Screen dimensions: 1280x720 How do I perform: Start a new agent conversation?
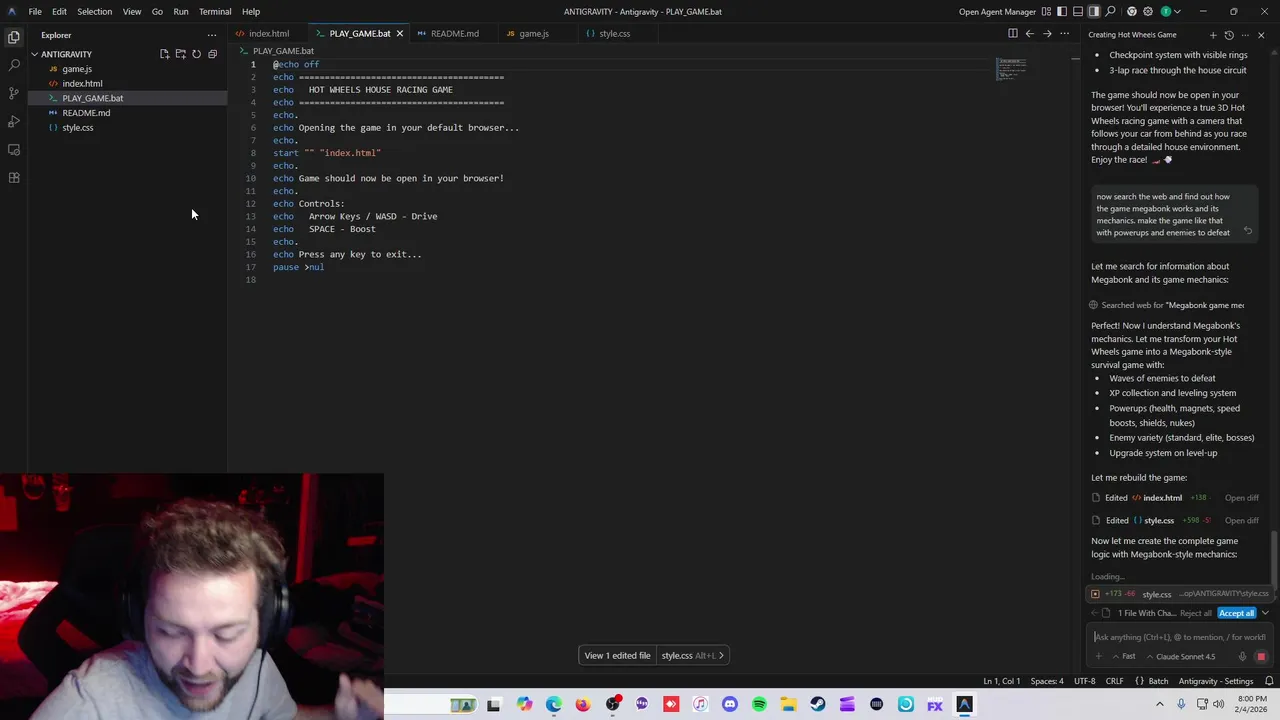click(x=1213, y=35)
